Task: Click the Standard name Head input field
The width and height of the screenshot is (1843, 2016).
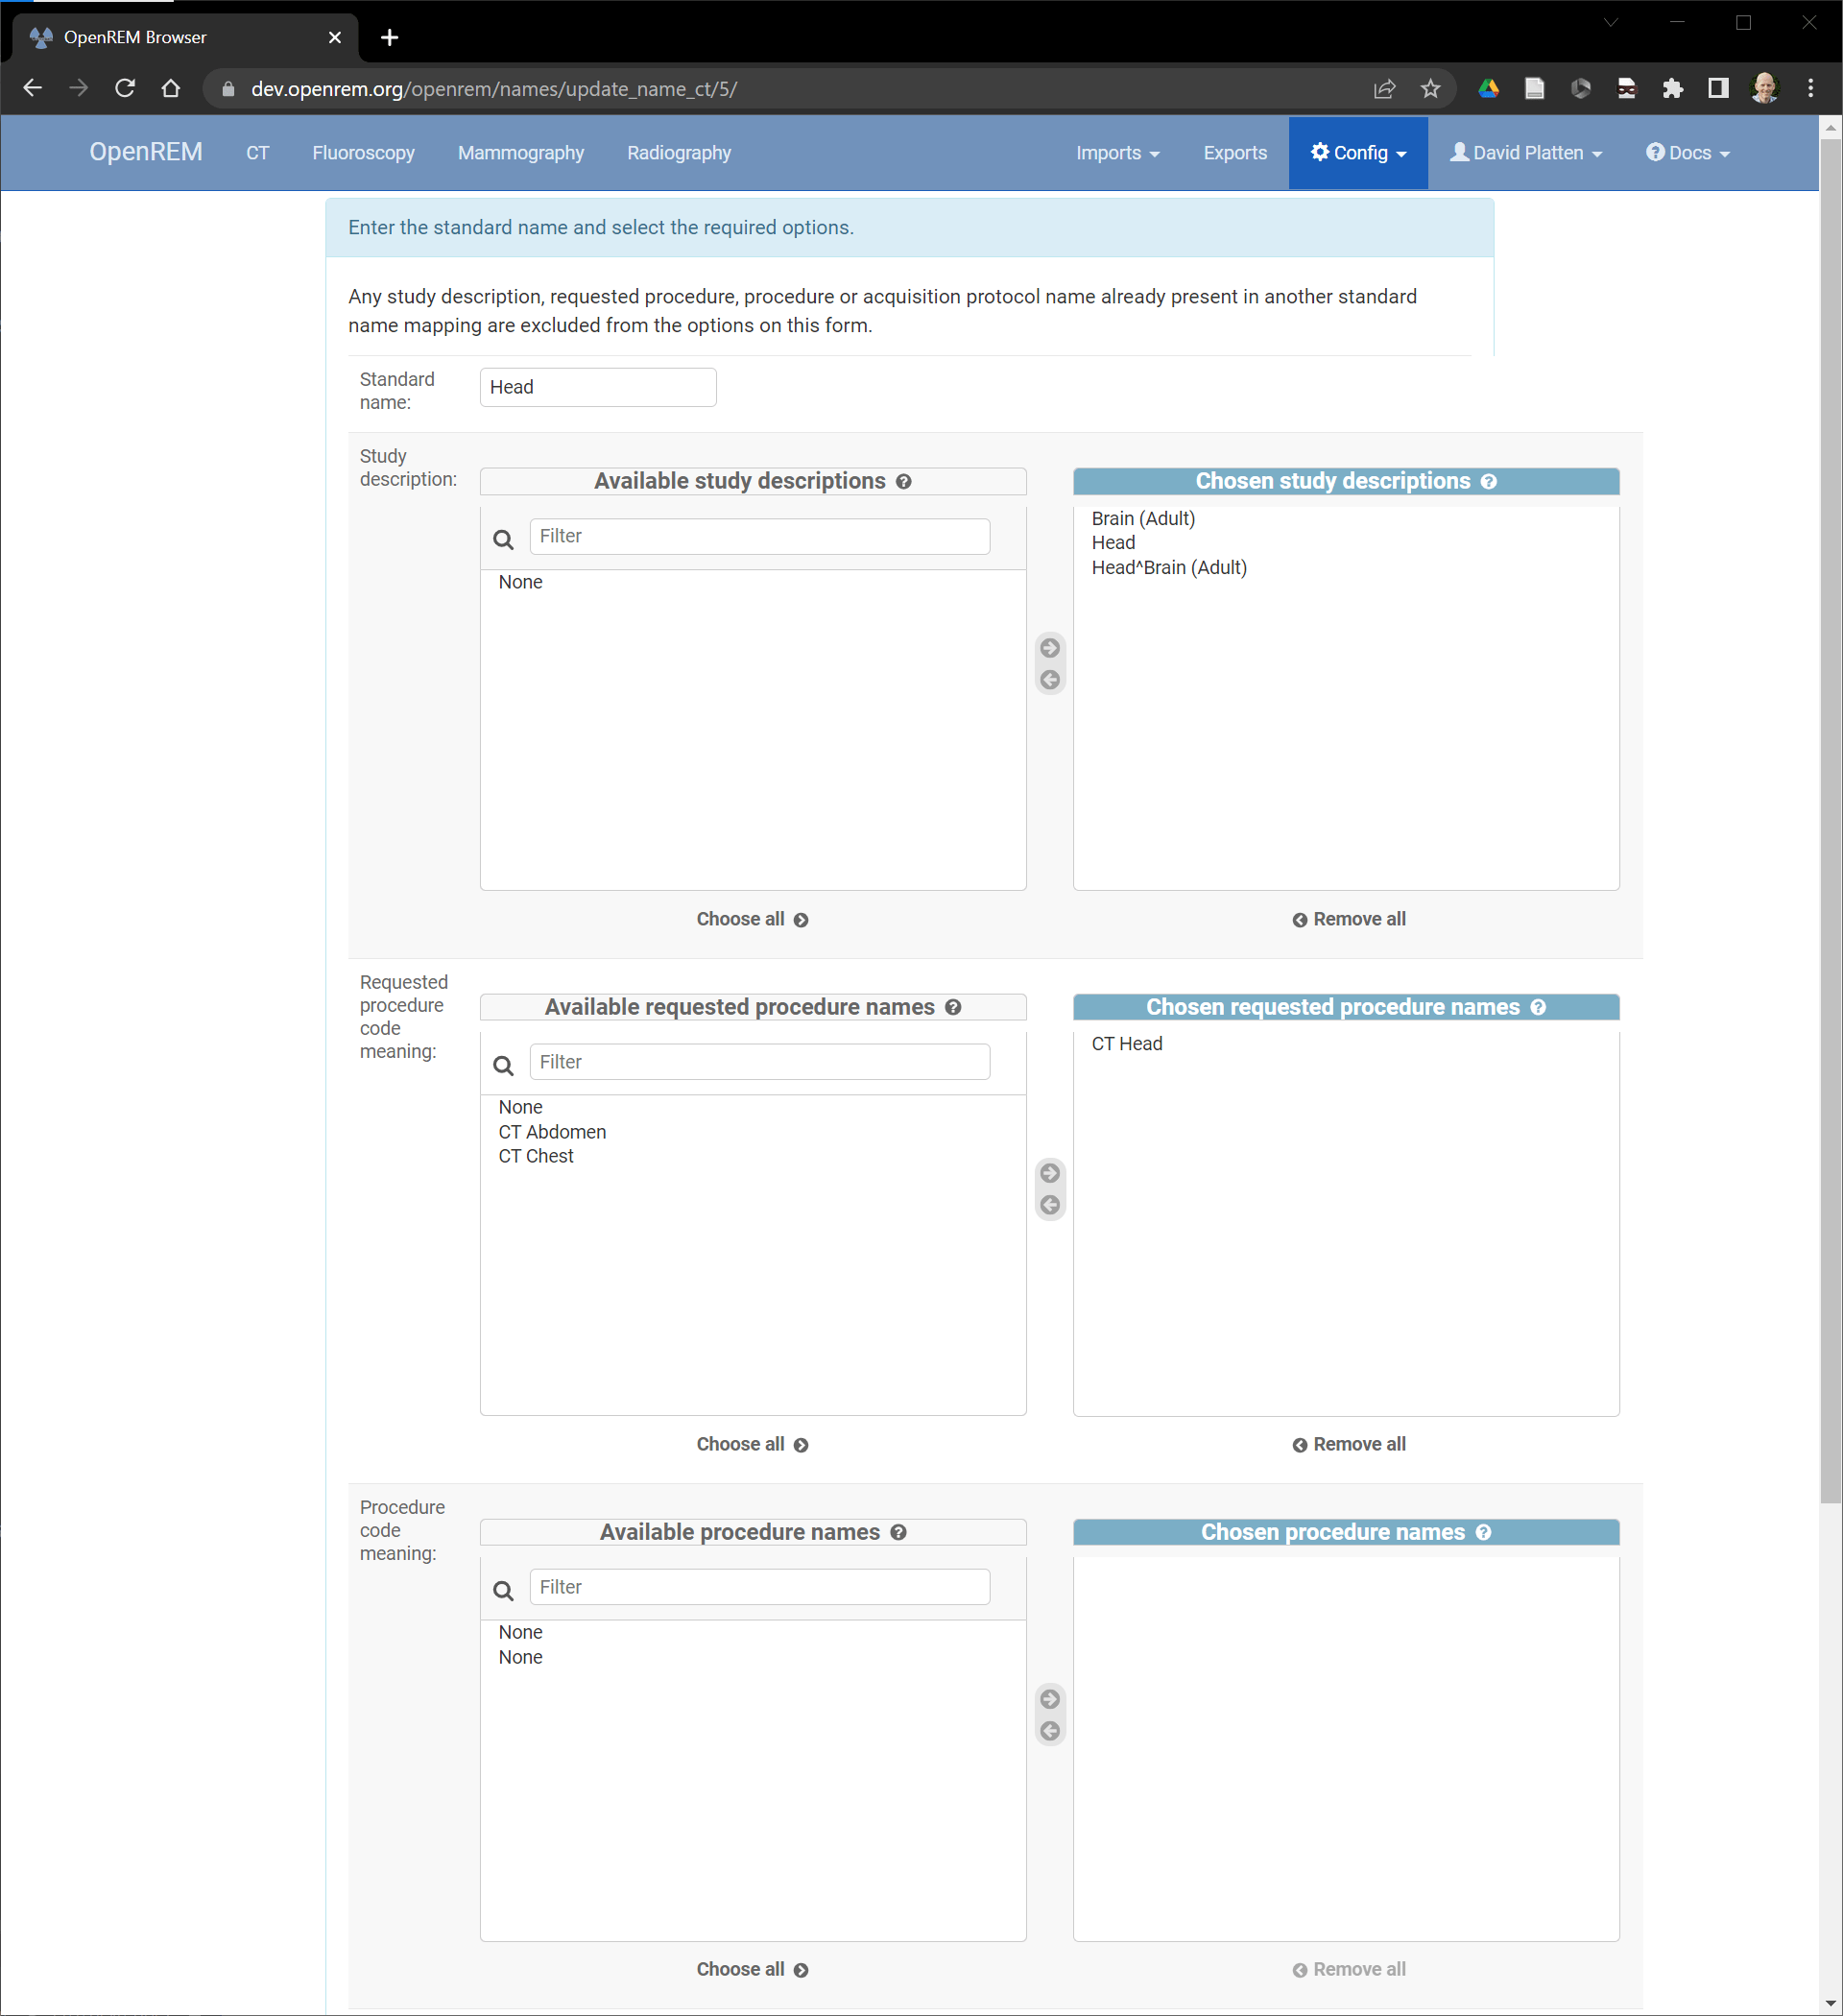Action: pyautogui.click(x=597, y=387)
